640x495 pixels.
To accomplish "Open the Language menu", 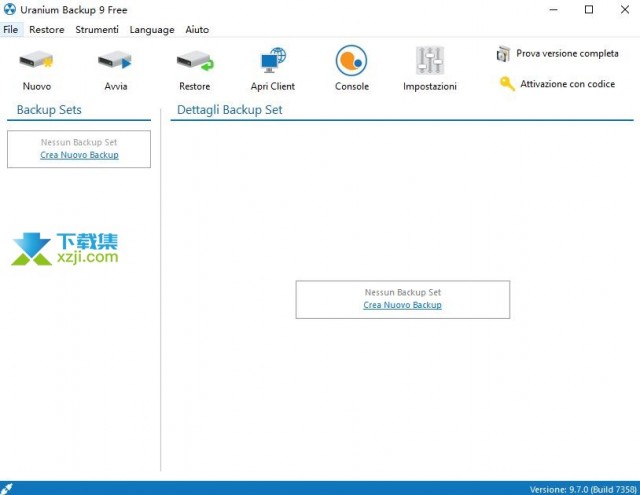I will coord(152,29).
